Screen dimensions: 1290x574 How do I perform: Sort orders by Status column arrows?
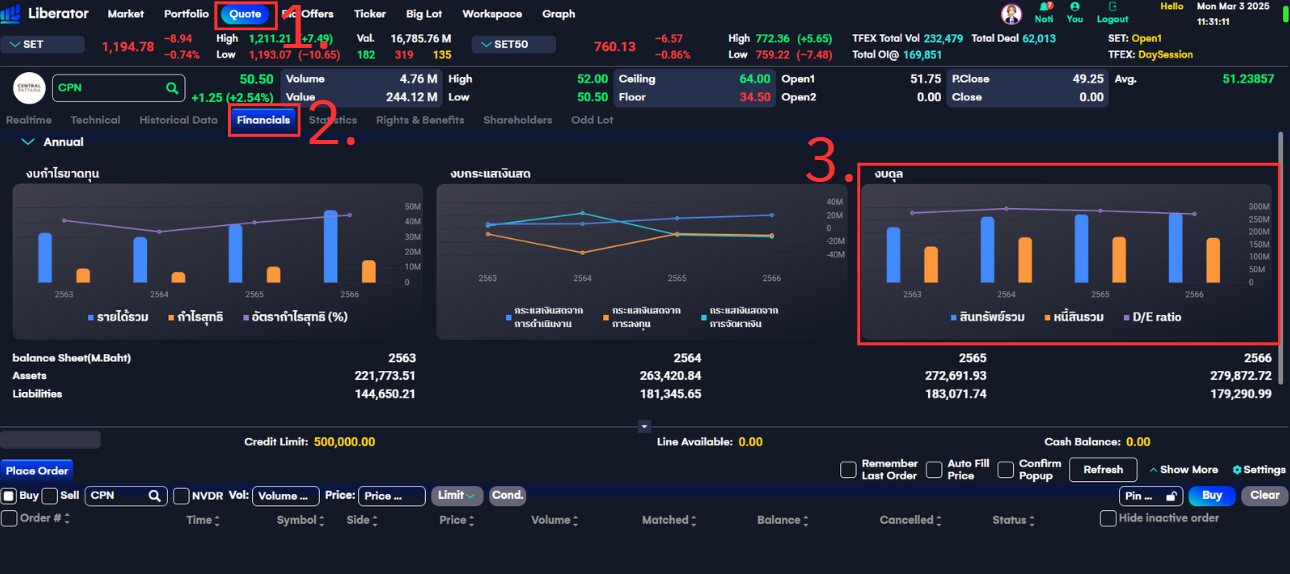click(1034, 520)
